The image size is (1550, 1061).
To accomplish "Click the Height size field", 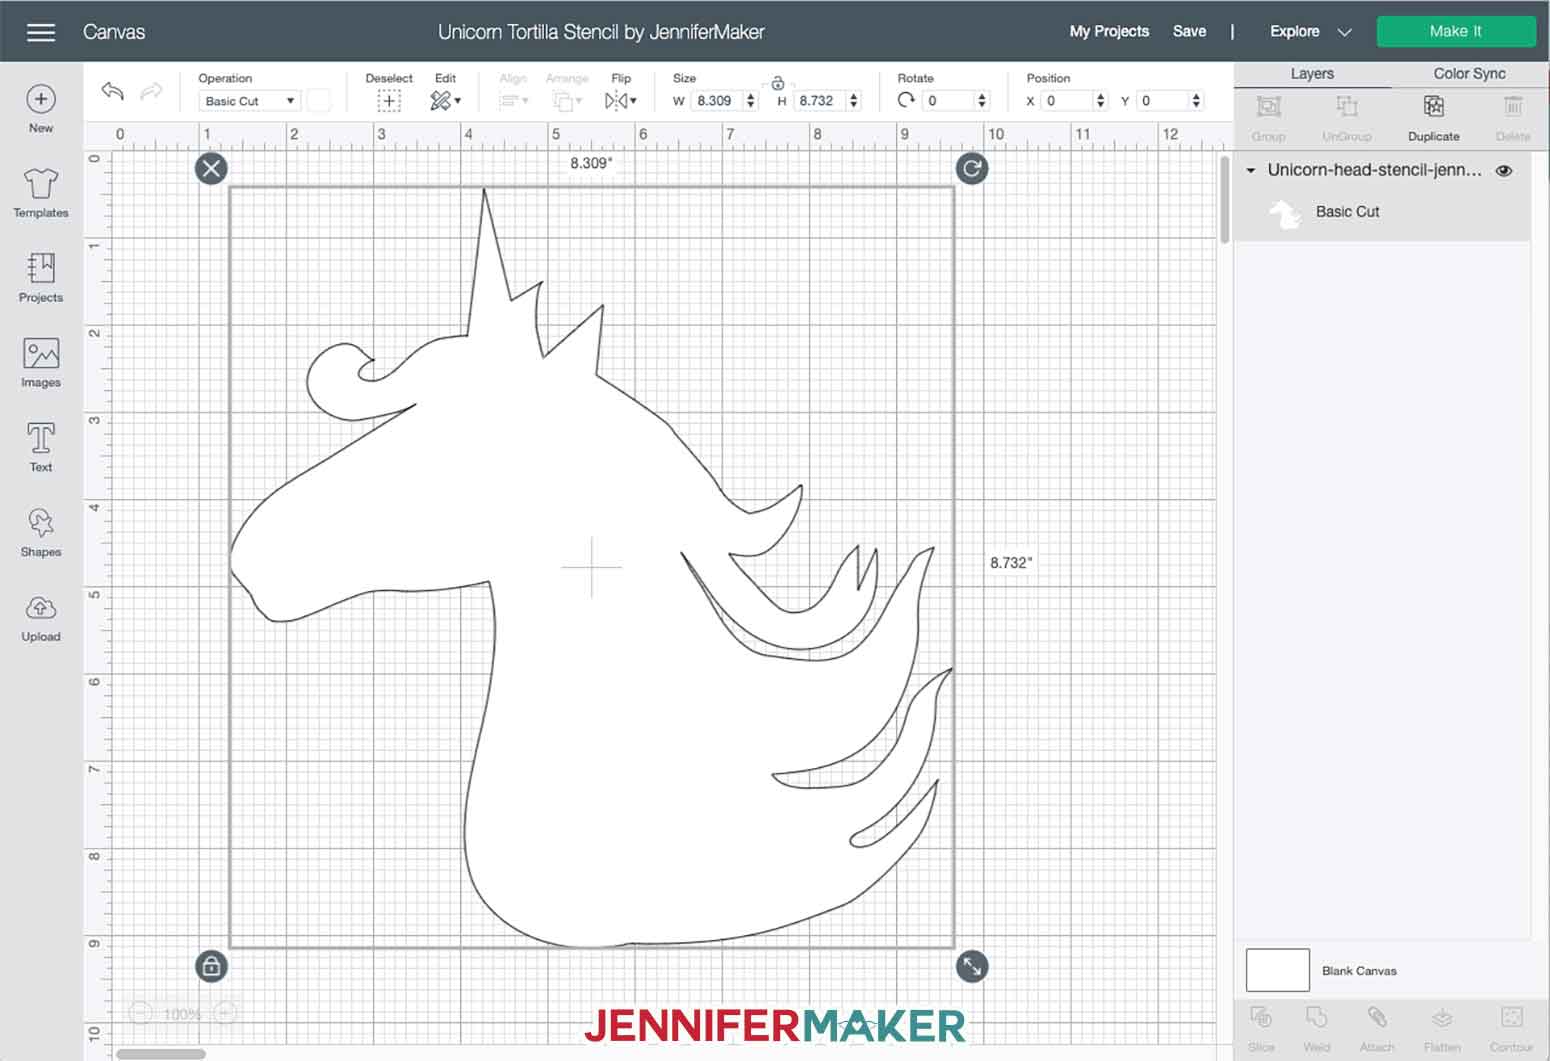I will point(819,101).
